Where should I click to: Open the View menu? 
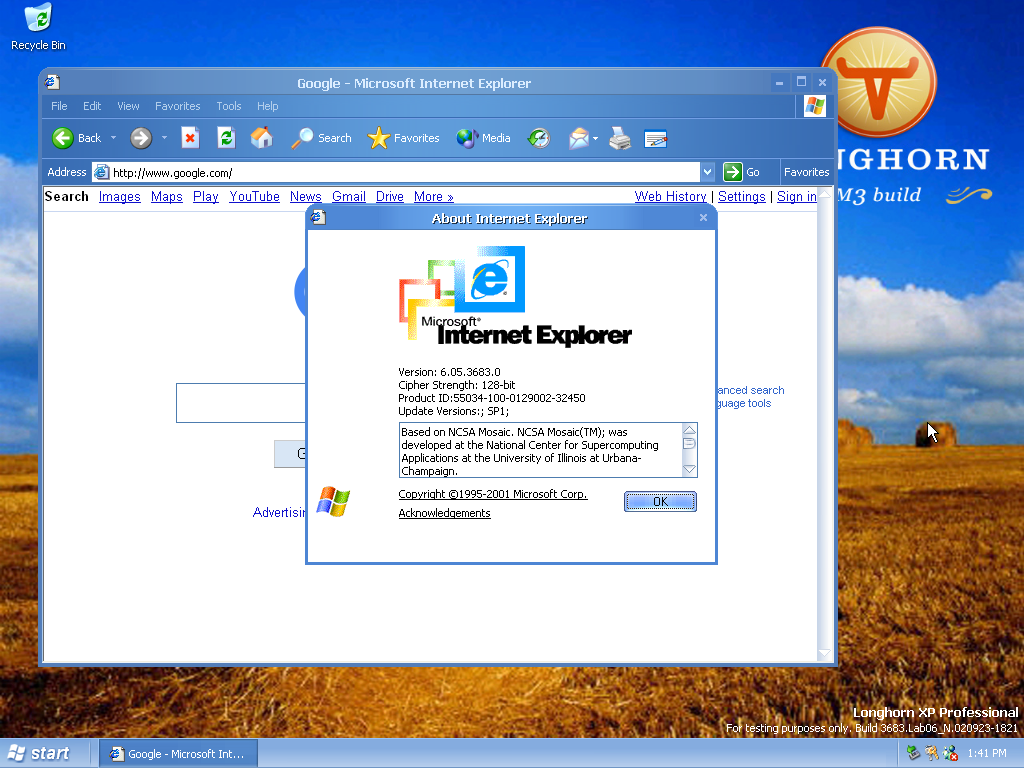tap(128, 106)
